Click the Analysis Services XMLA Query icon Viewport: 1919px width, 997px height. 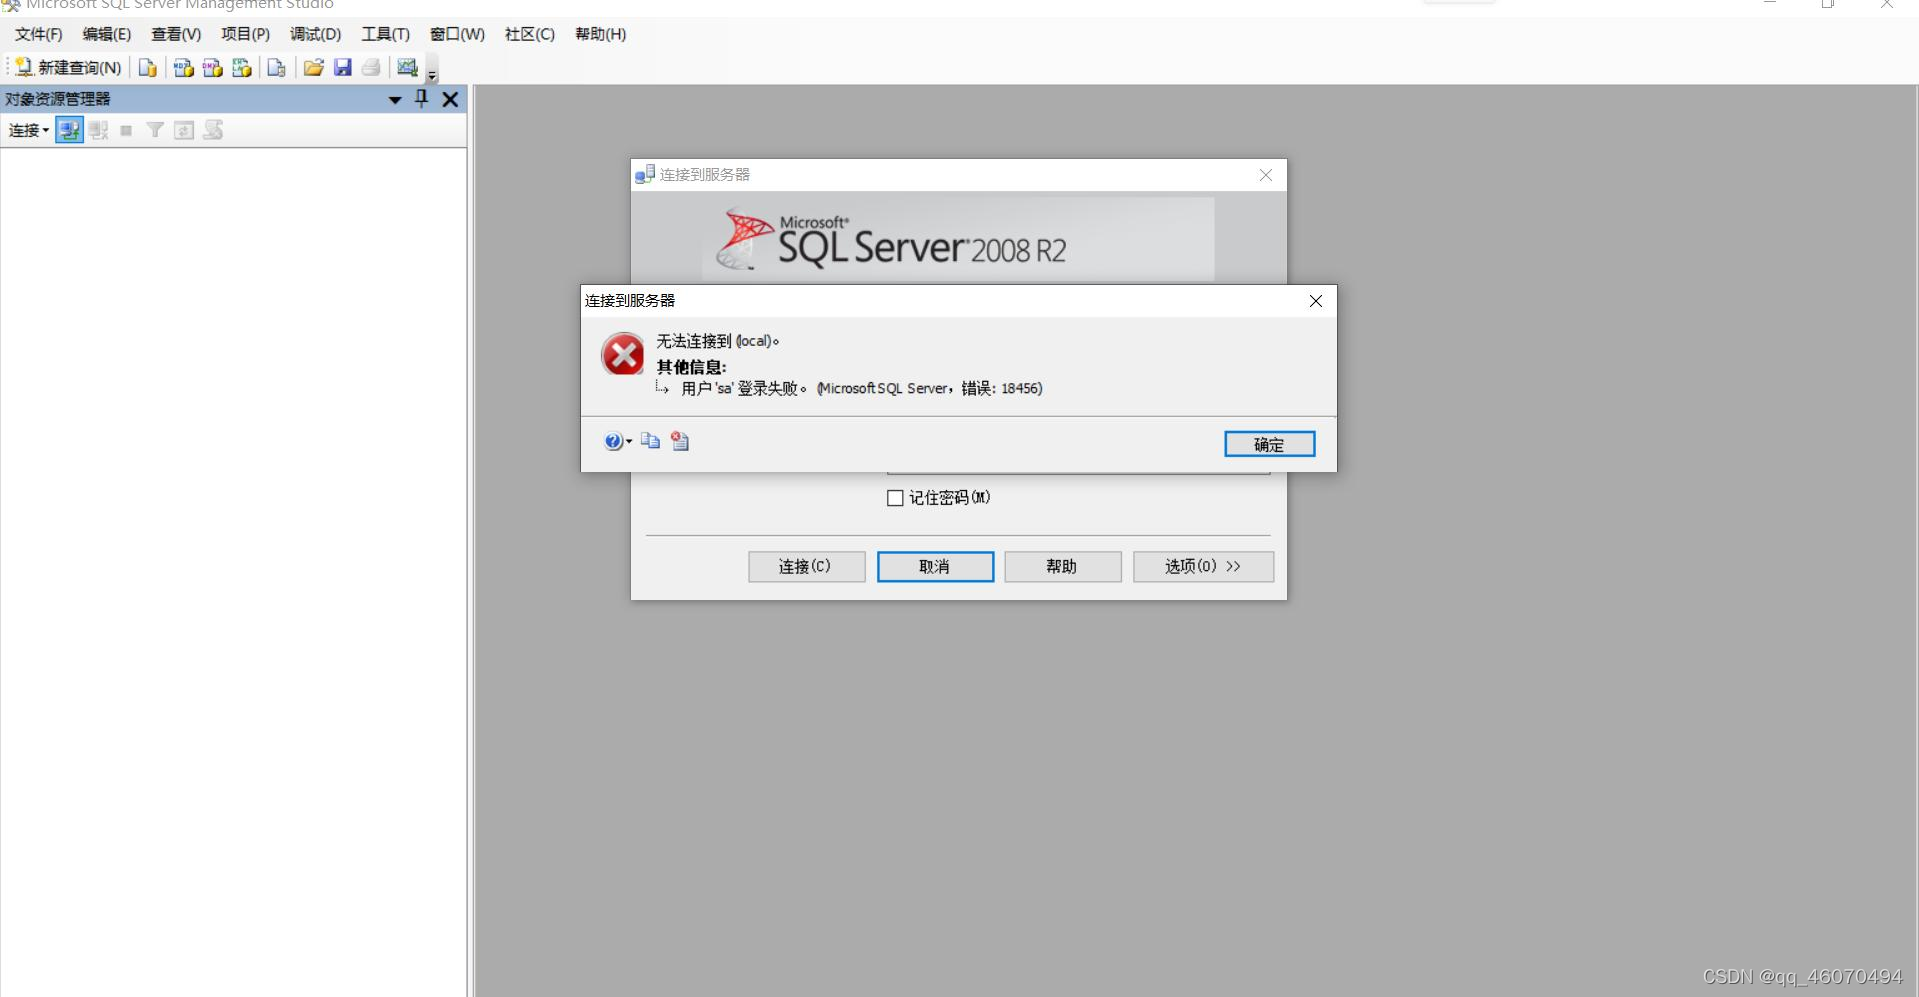coord(241,67)
